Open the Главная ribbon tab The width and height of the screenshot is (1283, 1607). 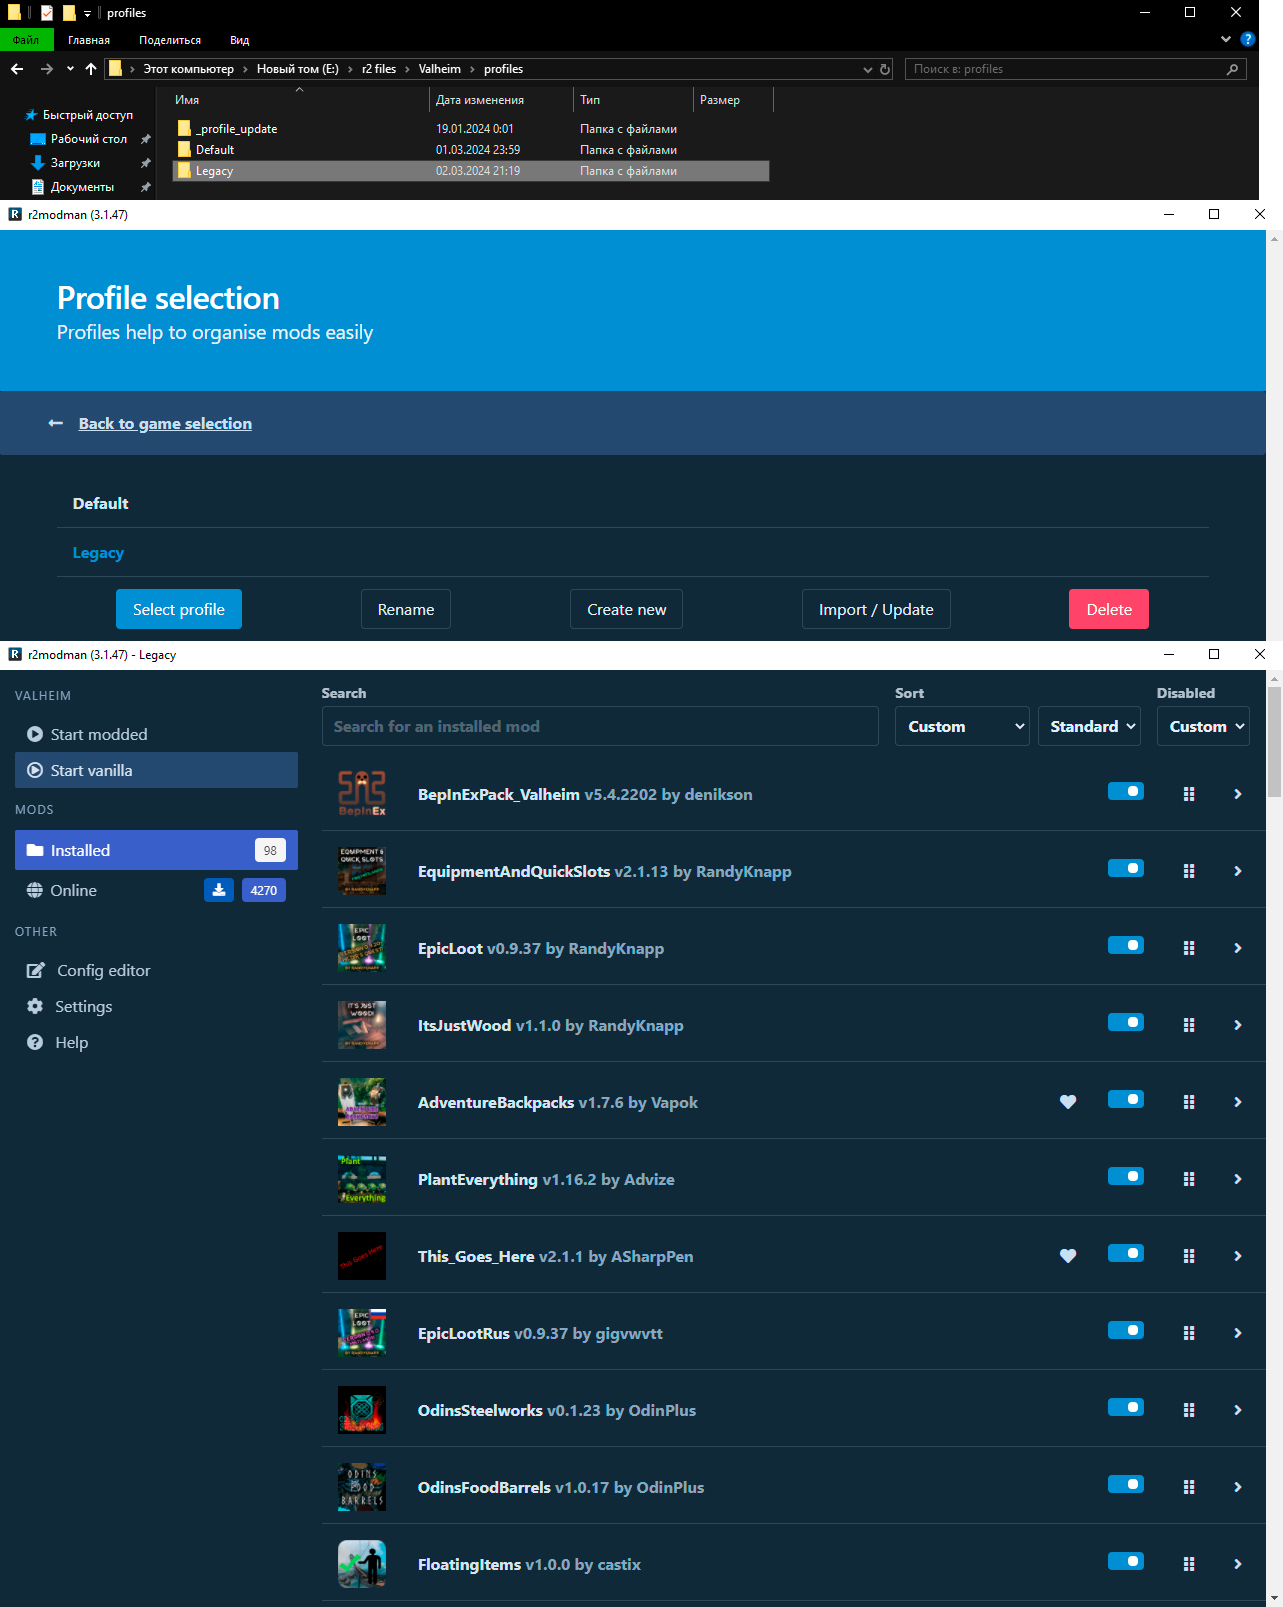[x=89, y=40]
